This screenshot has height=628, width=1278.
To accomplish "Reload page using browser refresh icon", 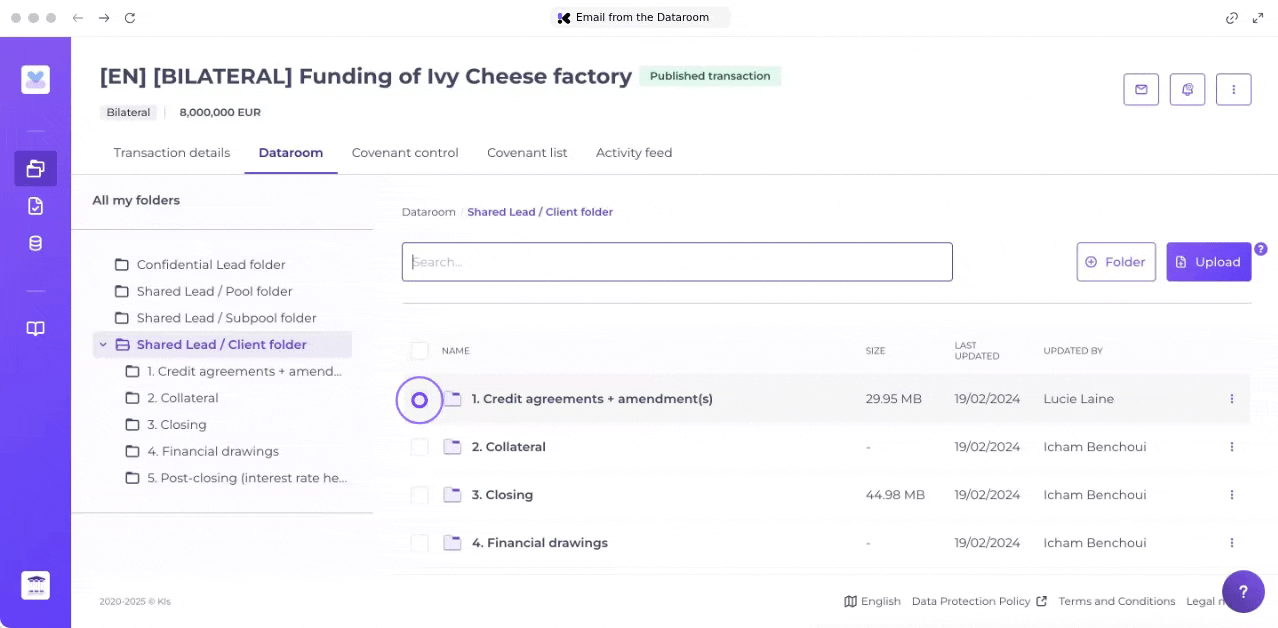I will (x=129, y=18).
